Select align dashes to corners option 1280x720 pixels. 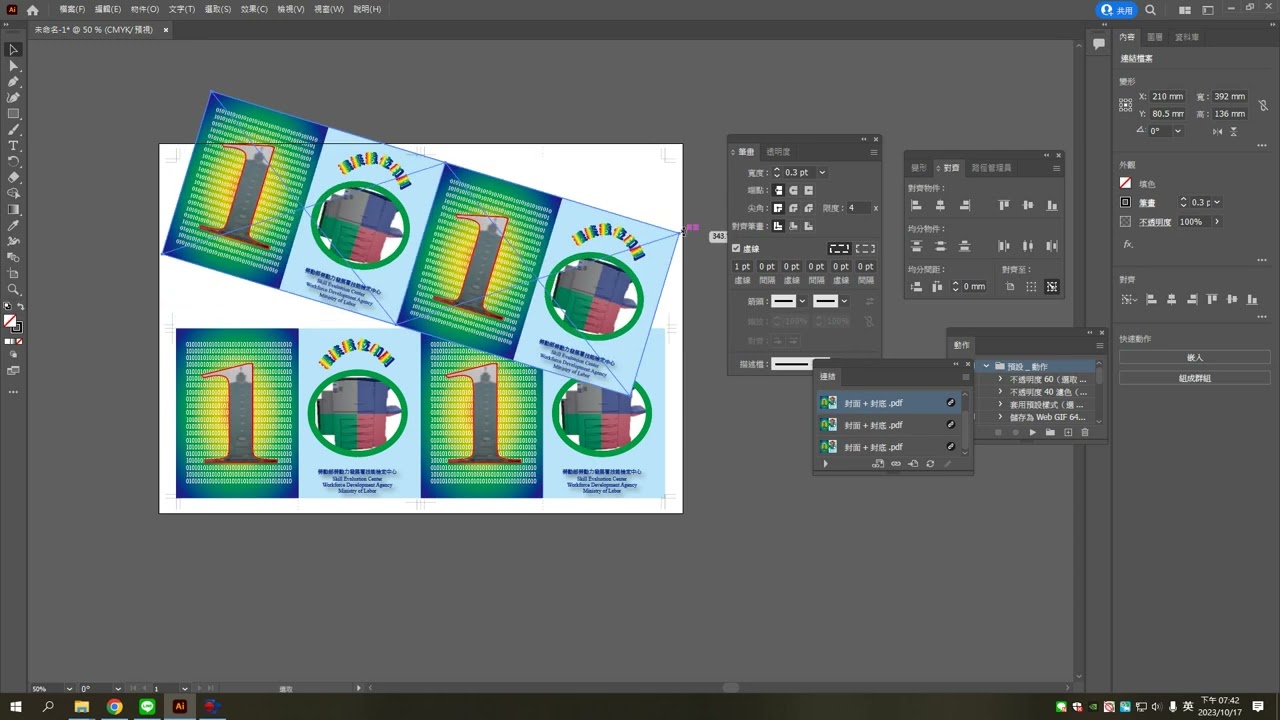tap(865, 249)
